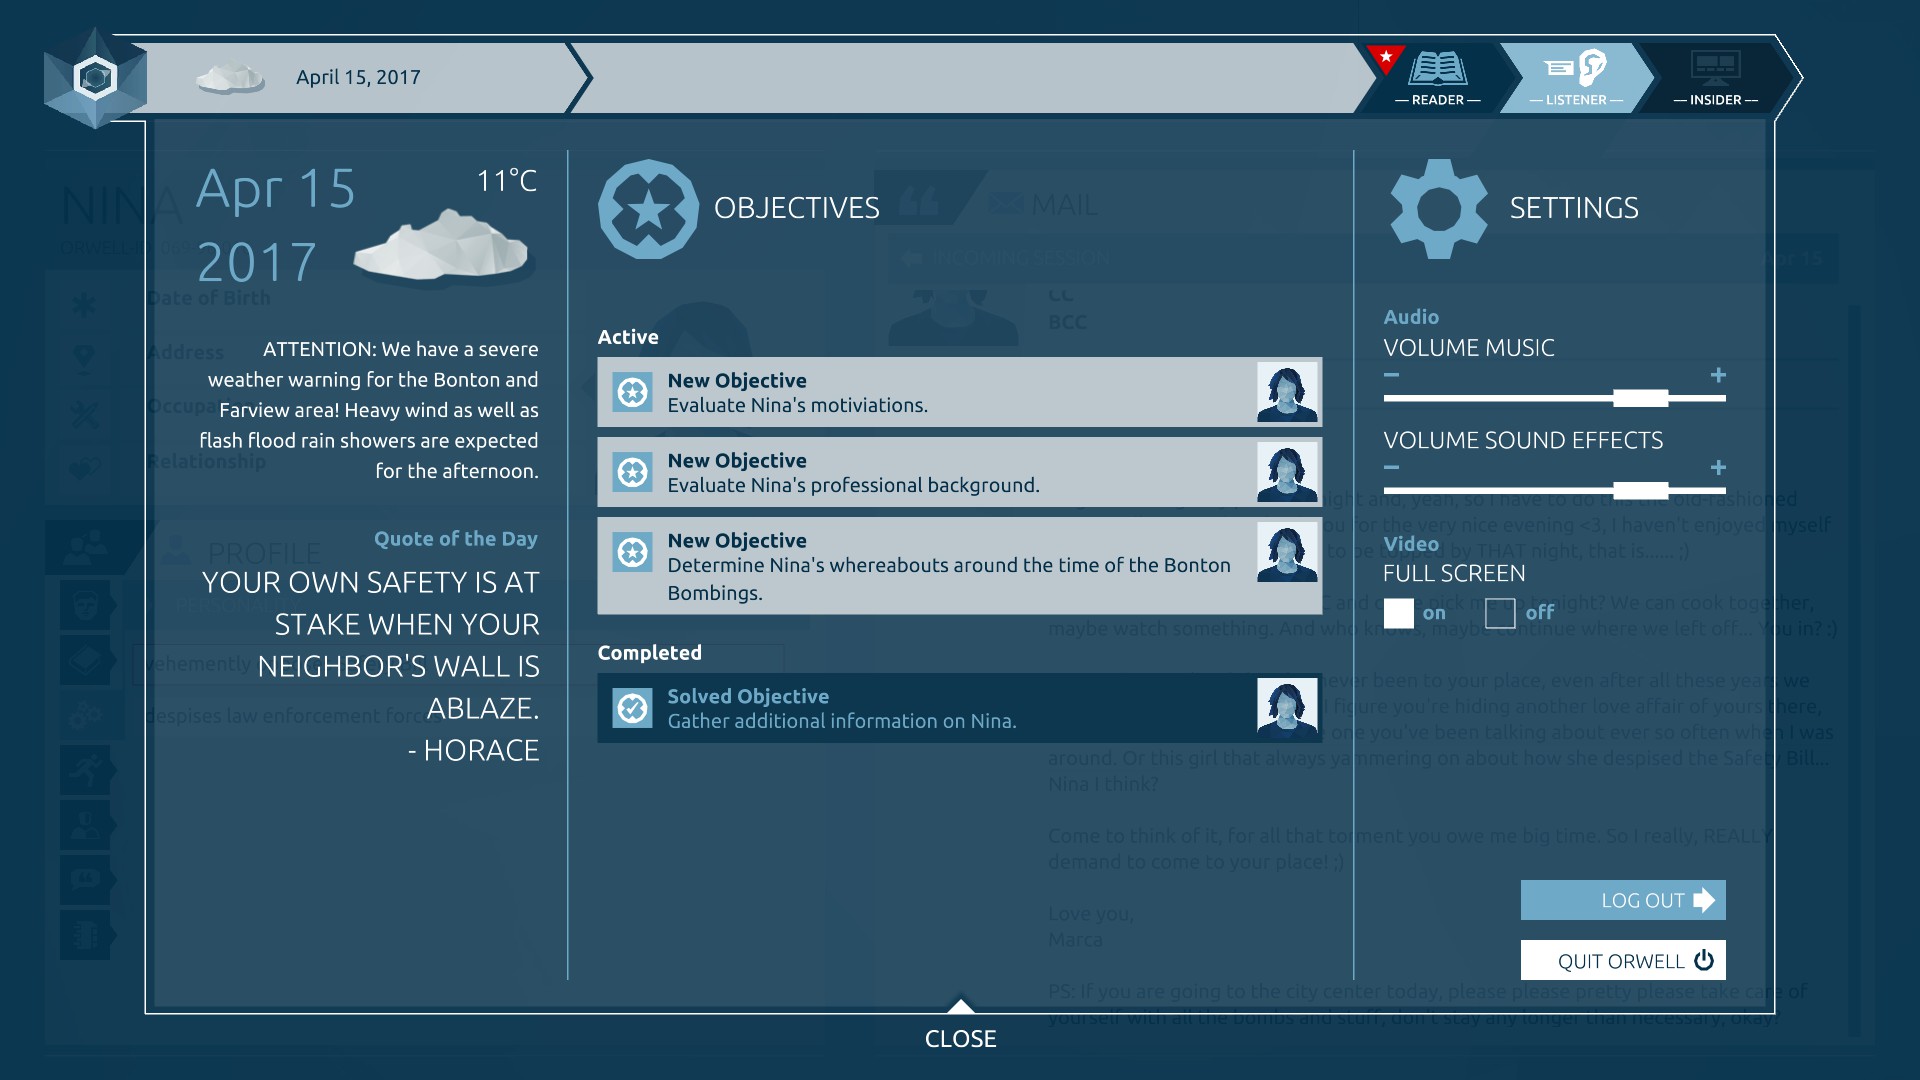The image size is (1920, 1080).
Task: Click the Objectives star badge icon
Action: tap(648, 209)
